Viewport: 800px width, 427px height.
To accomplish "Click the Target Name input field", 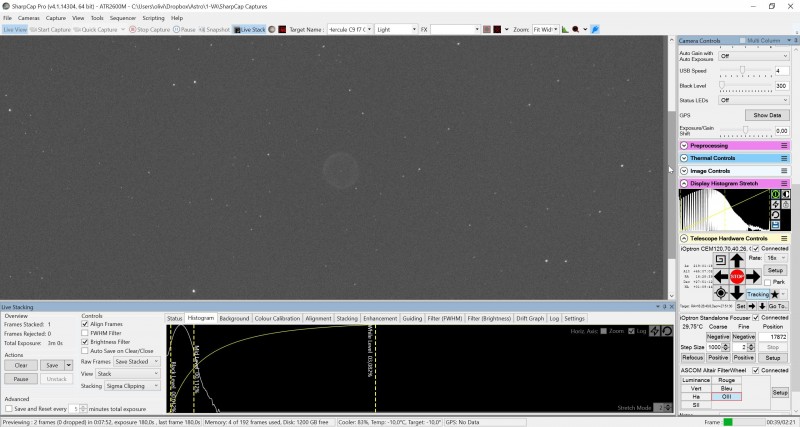I will click(x=349, y=30).
